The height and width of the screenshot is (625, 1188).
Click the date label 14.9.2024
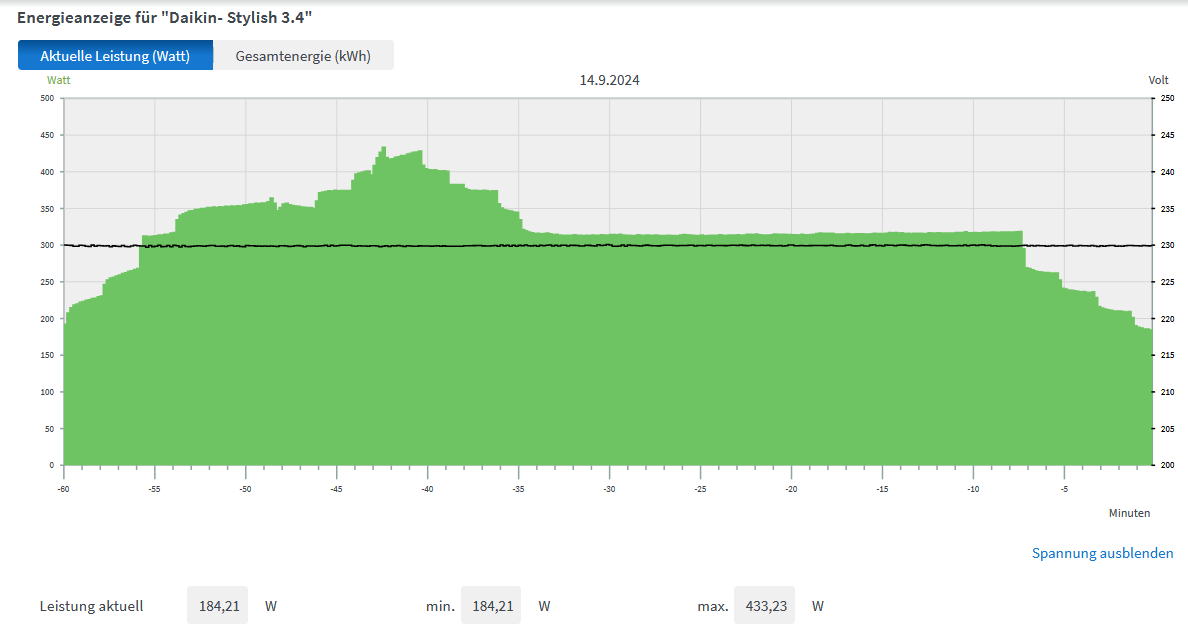[x=609, y=80]
